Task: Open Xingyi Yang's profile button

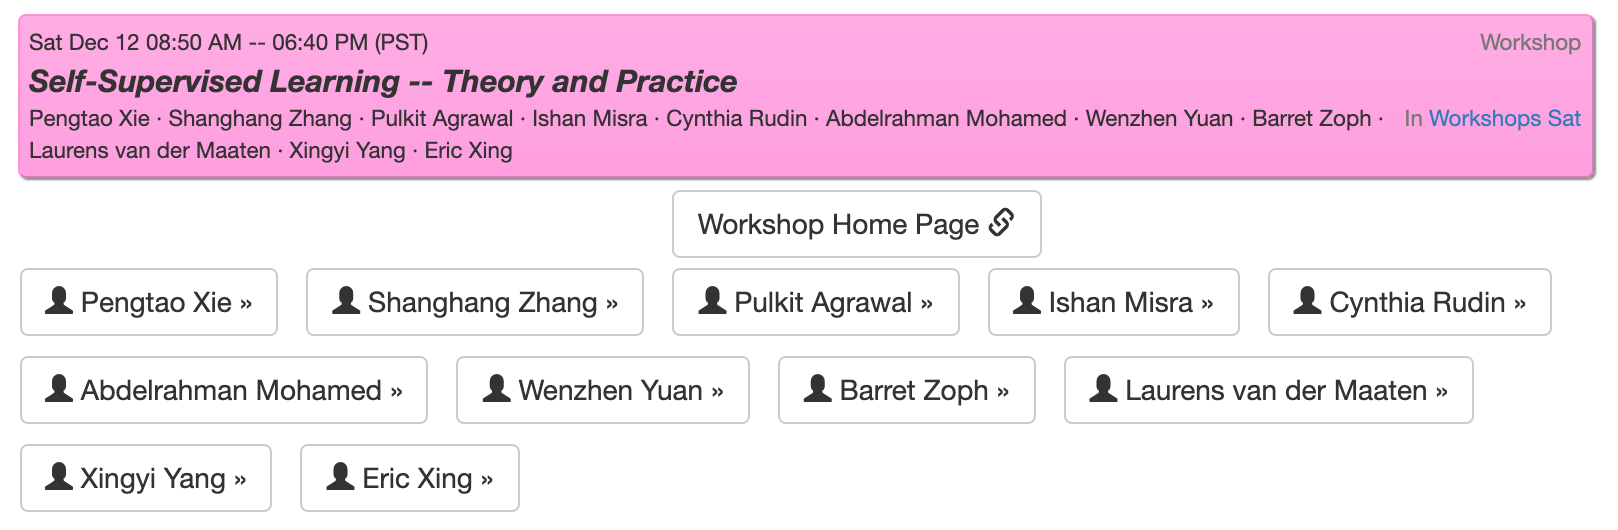Action: [x=146, y=478]
